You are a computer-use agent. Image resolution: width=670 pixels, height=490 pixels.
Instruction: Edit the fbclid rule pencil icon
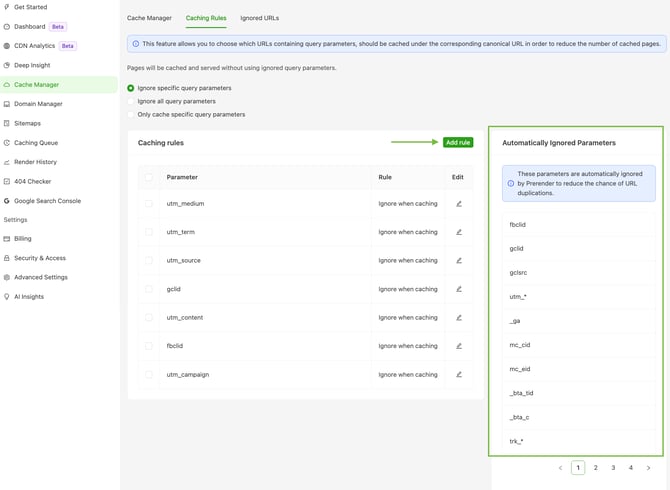(x=459, y=346)
